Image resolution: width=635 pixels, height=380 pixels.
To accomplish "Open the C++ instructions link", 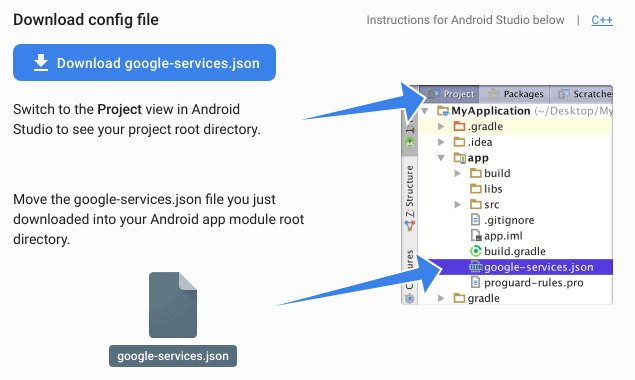I will pyautogui.click(x=602, y=20).
